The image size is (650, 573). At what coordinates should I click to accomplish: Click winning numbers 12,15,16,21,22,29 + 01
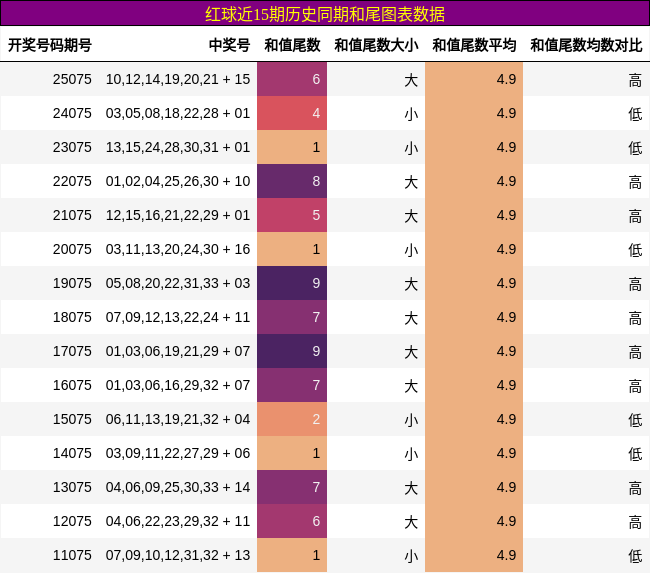pyautogui.click(x=178, y=215)
